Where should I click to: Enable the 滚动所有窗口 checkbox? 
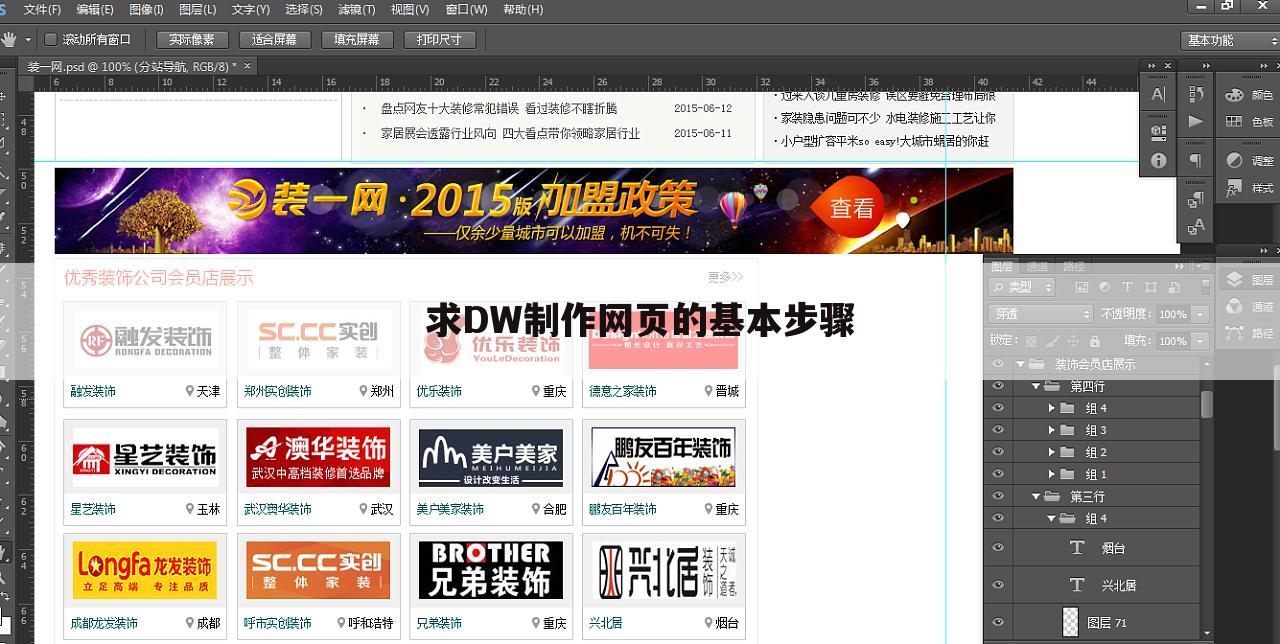pos(50,40)
